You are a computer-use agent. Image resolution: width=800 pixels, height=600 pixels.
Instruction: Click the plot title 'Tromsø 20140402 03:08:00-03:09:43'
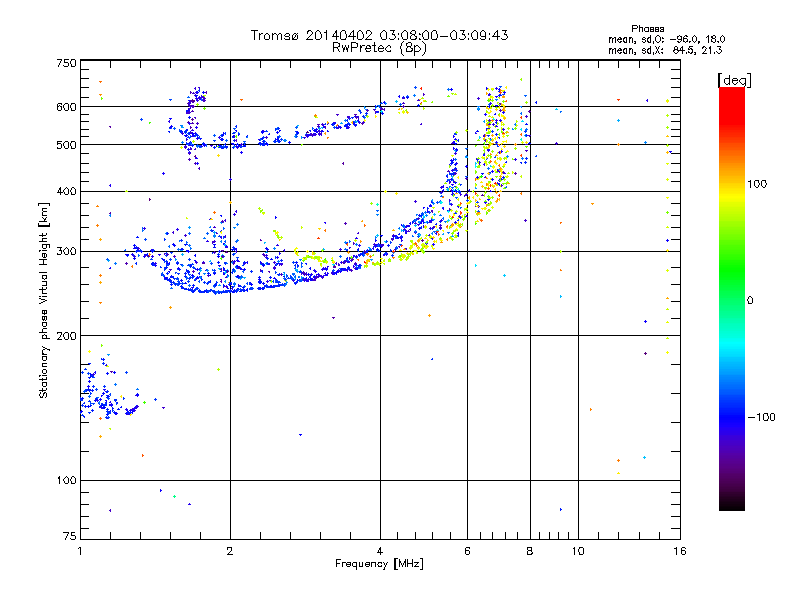pos(379,35)
